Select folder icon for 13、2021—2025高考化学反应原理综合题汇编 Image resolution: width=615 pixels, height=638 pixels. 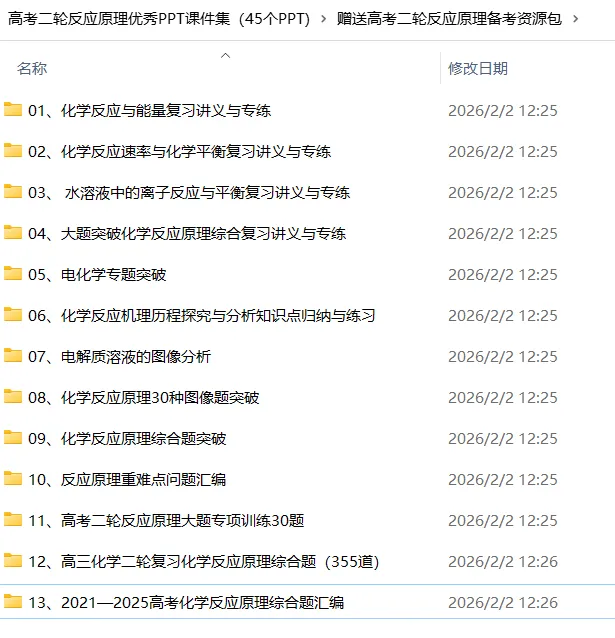coord(13,601)
